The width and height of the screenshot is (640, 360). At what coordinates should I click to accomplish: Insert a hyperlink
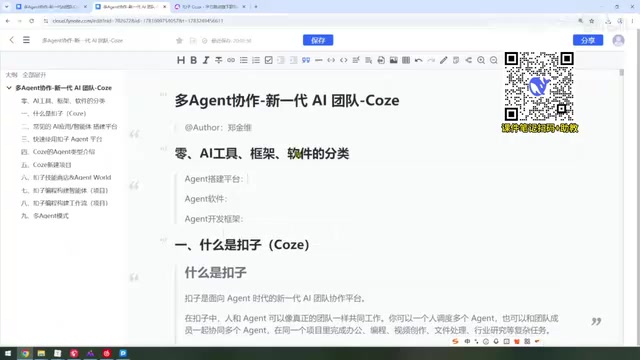[231, 60]
